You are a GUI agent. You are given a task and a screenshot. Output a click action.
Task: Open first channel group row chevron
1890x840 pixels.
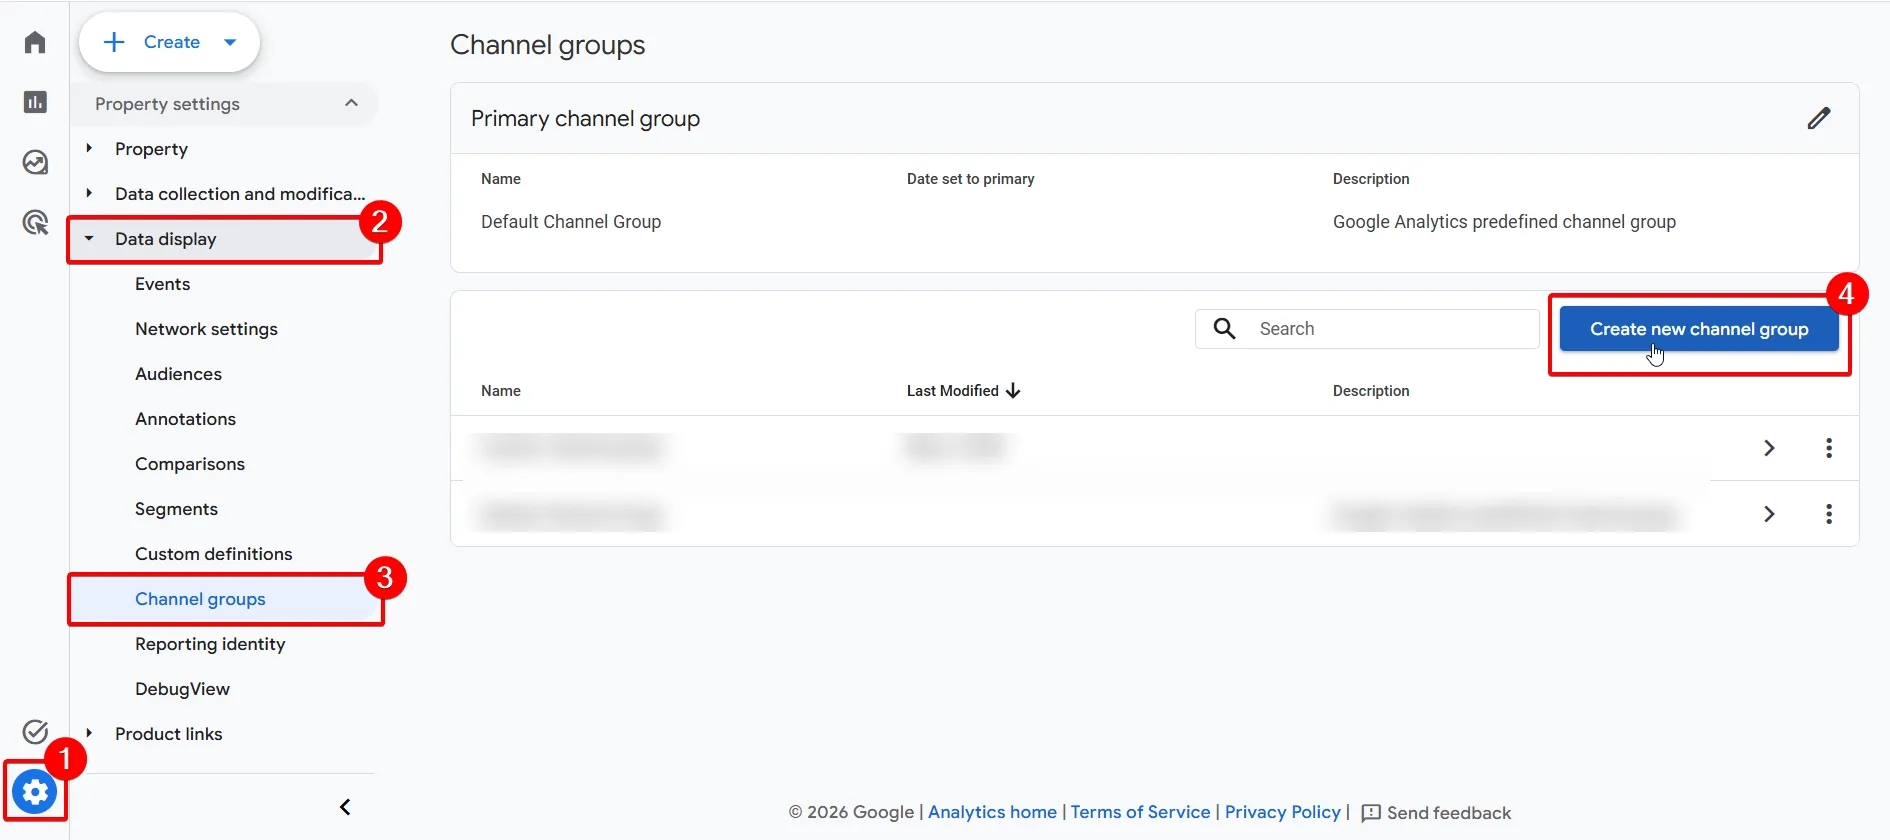tap(1769, 448)
